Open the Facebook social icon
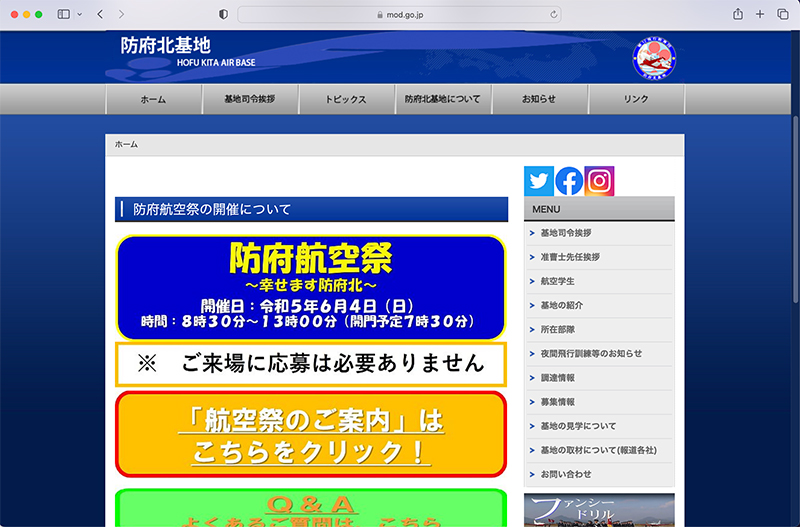800x527 pixels. click(569, 181)
